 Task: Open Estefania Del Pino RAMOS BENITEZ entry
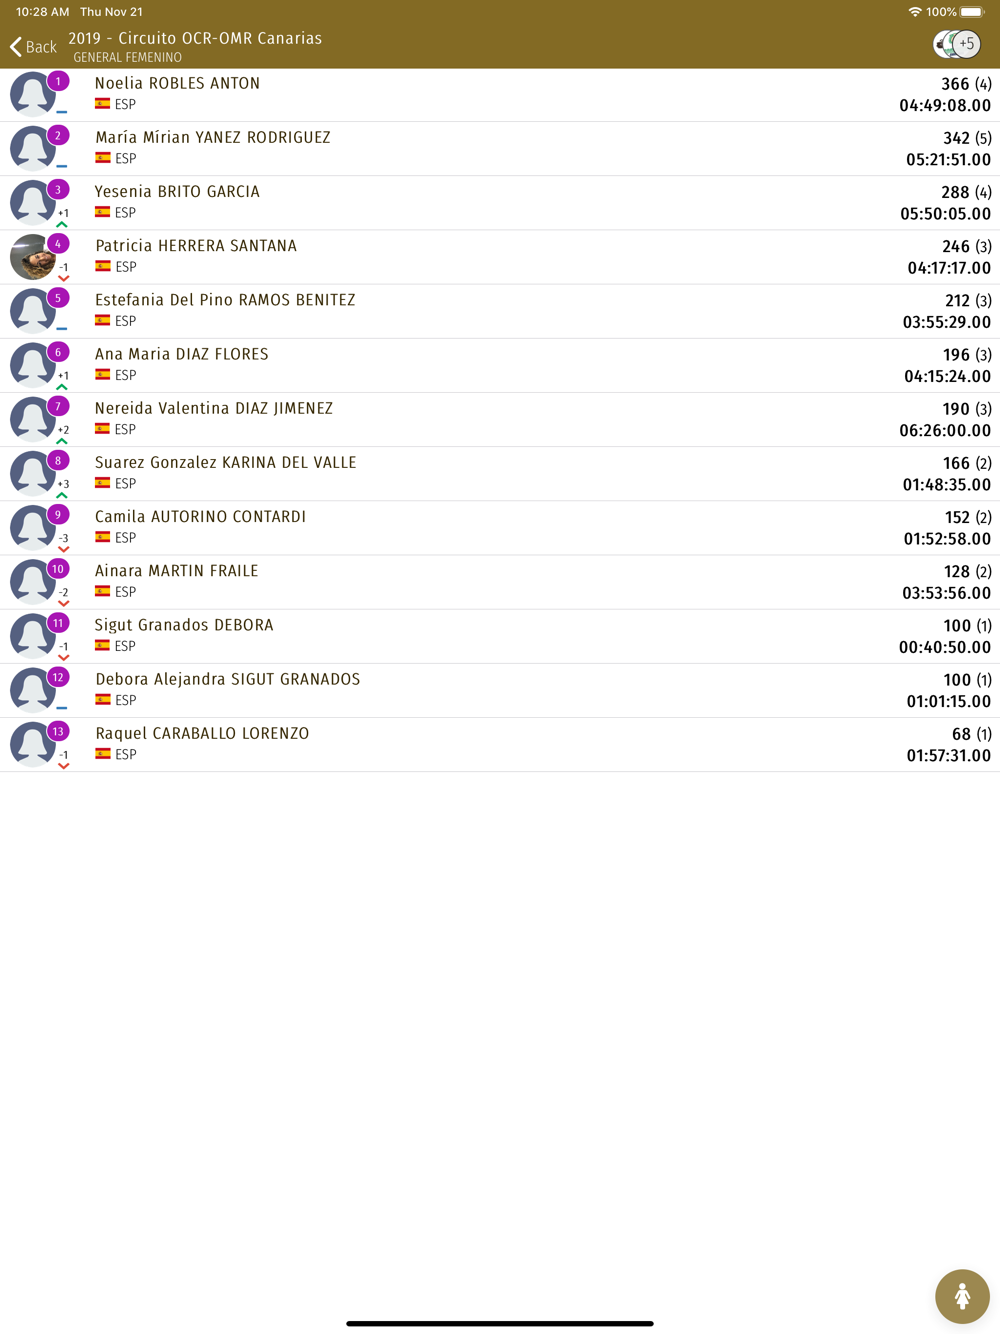(x=500, y=311)
